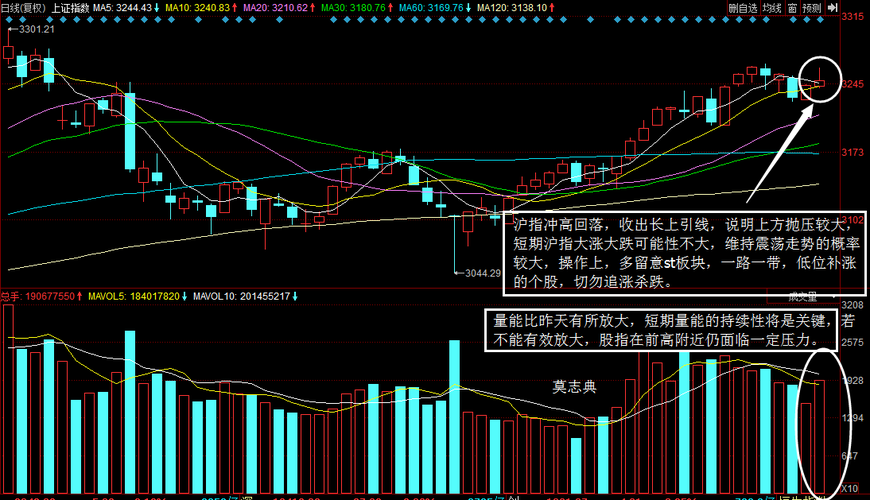
Task: Click the 3208 volume axis label
Action: (x=853, y=305)
